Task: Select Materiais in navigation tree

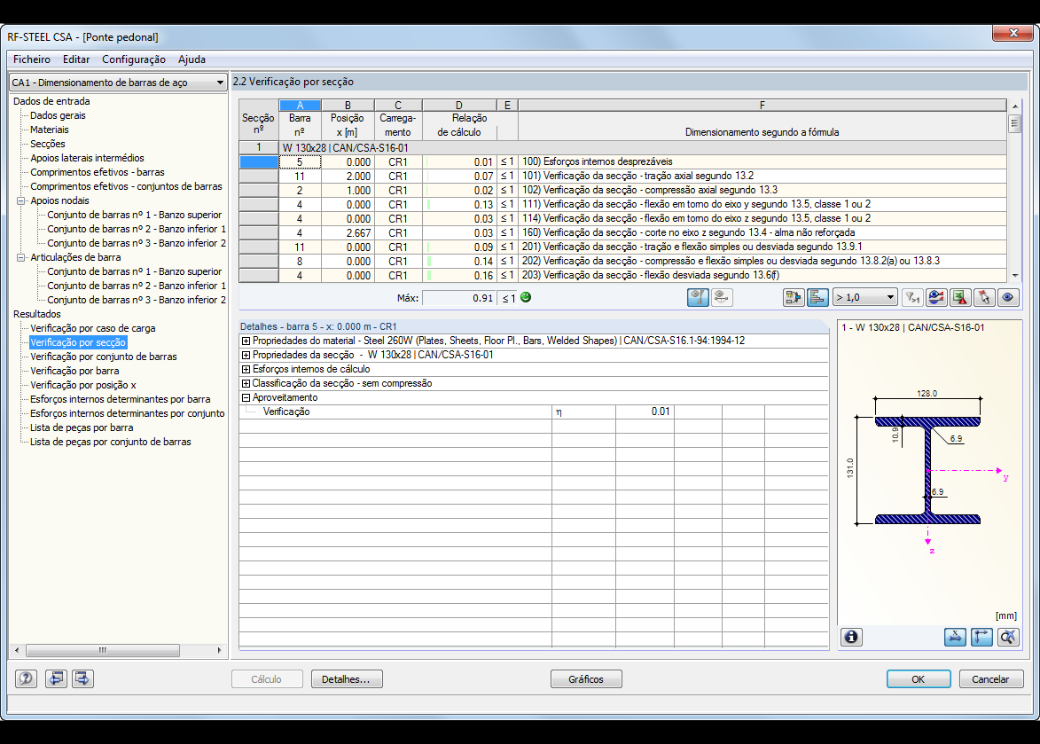Action: click(x=49, y=129)
